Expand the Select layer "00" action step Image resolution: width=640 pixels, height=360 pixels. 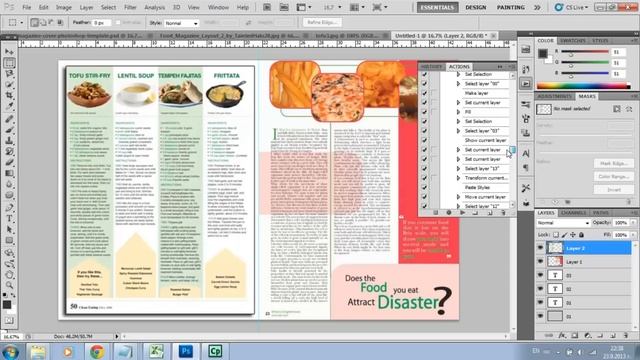[x=458, y=84]
